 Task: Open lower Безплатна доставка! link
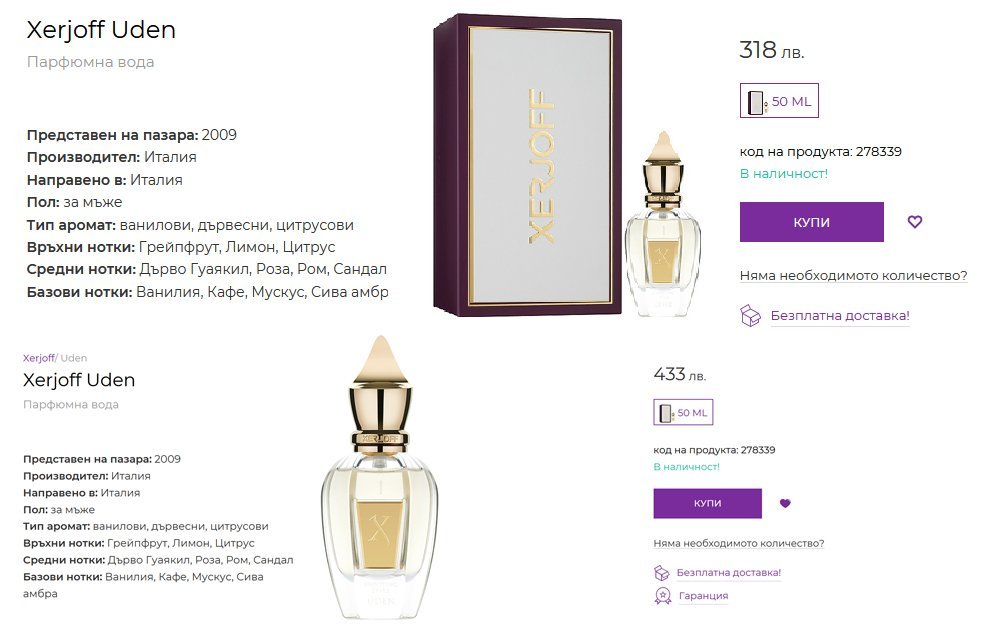(x=728, y=572)
